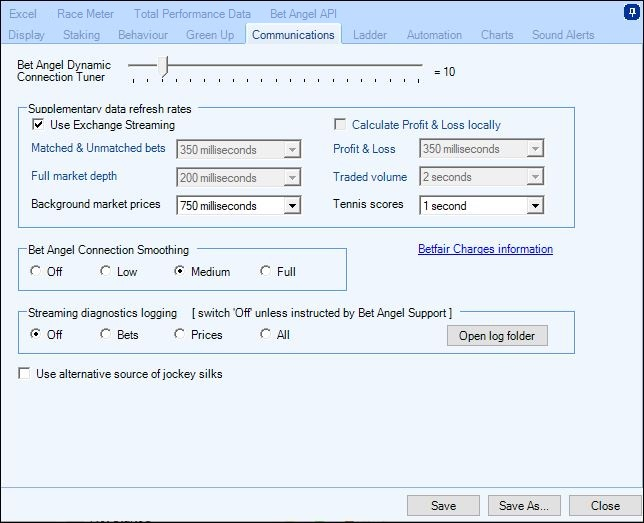Go to the Charts tab

point(497,35)
